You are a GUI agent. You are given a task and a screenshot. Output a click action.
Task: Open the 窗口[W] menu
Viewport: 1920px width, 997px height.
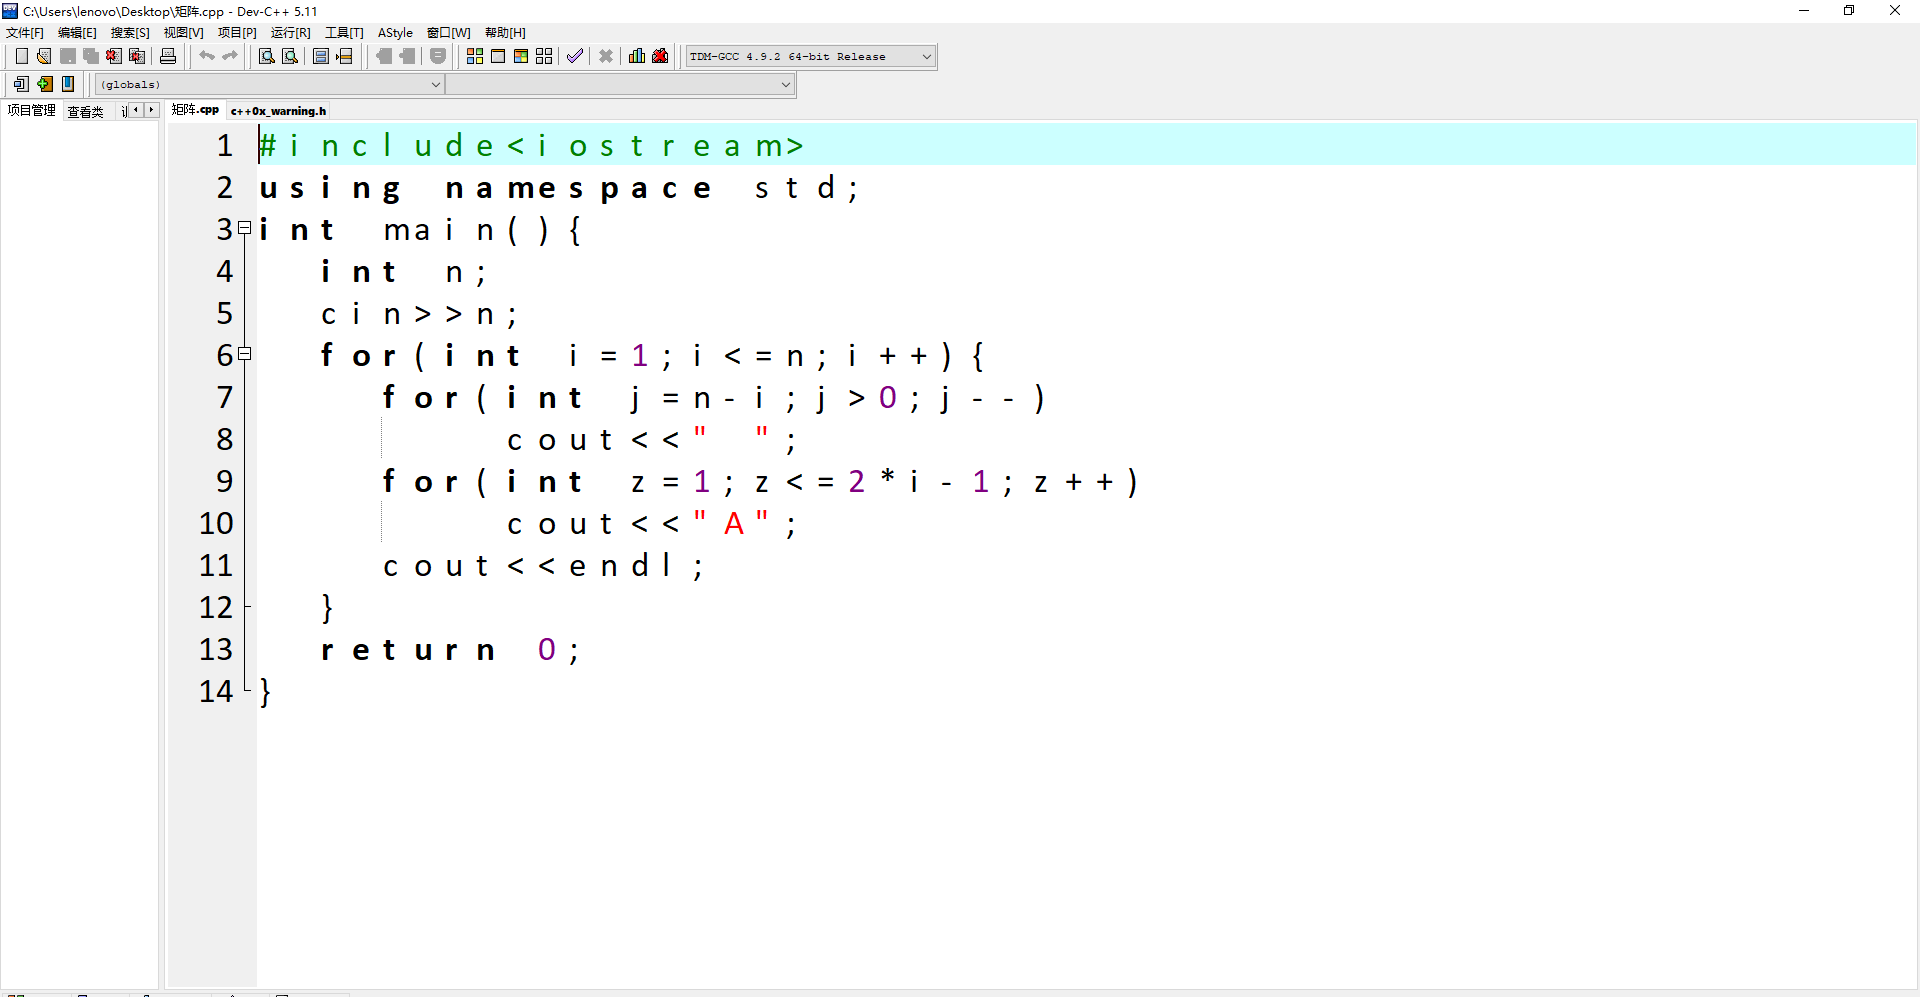[448, 33]
